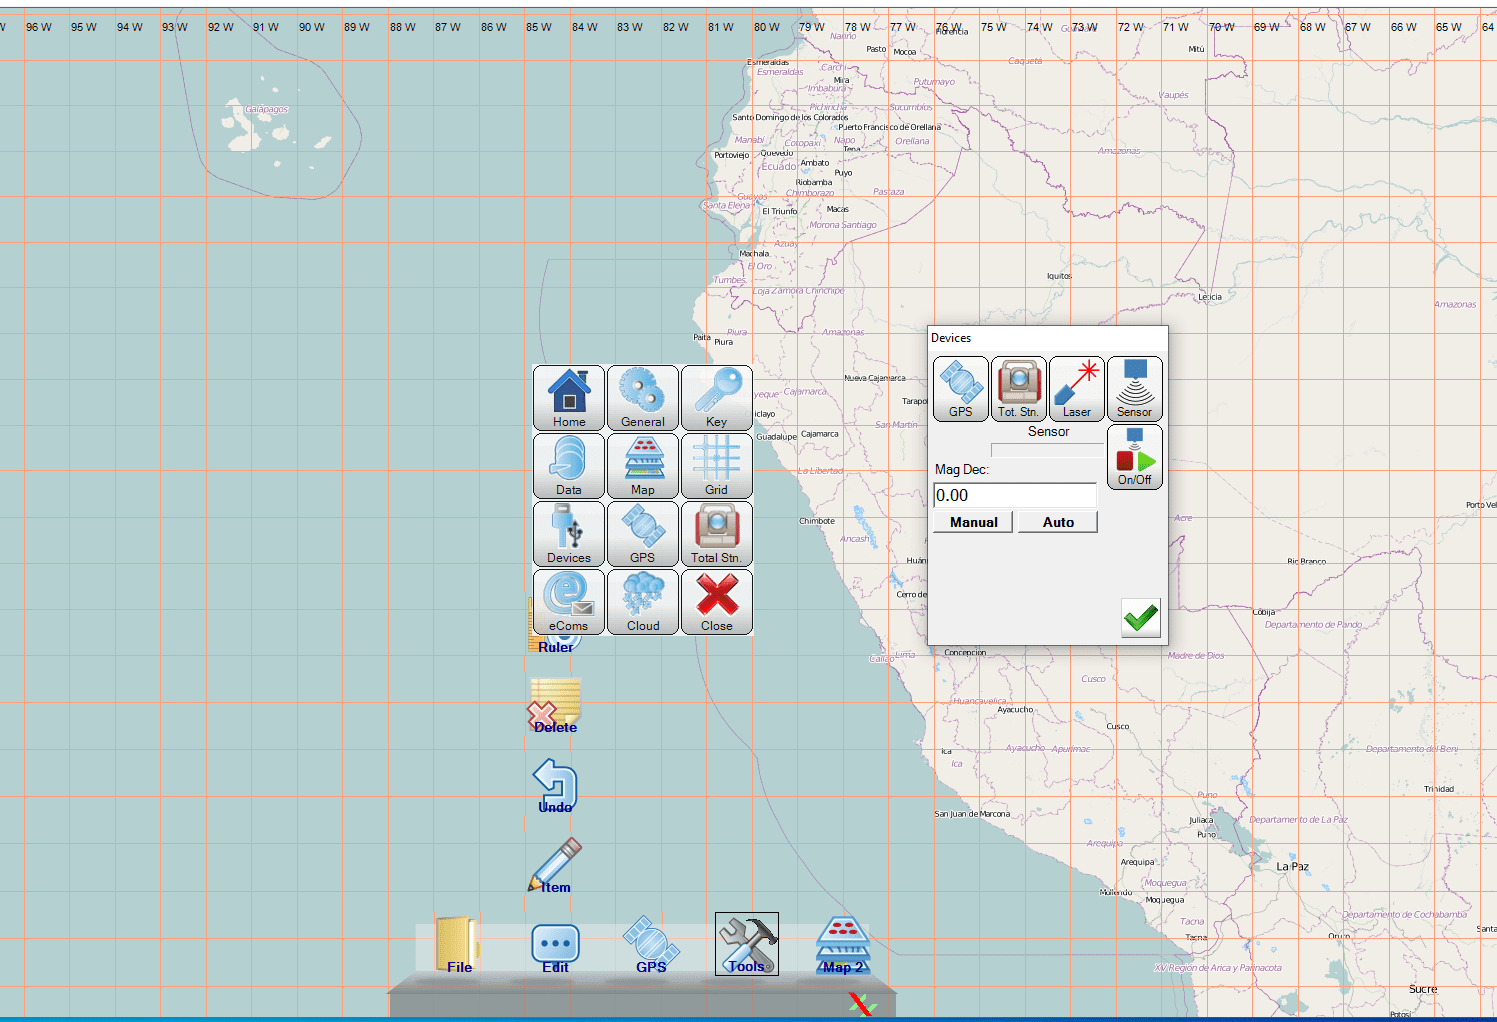1497x1022 pixels.
Task: Confirm with the green checkmark
Action: click(x=1140, y=618)
